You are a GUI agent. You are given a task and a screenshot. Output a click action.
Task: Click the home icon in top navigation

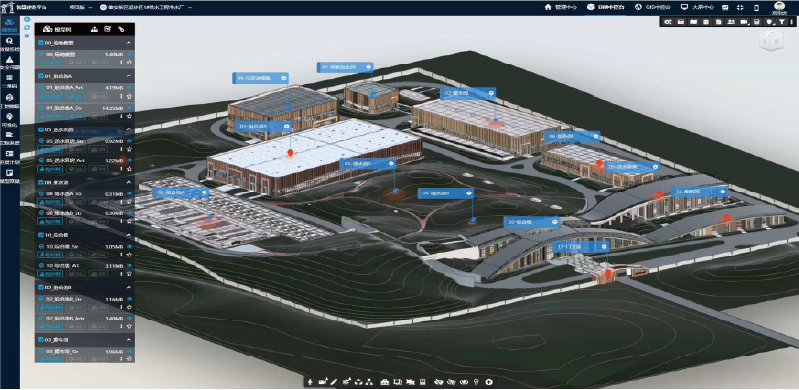[548, 8]
